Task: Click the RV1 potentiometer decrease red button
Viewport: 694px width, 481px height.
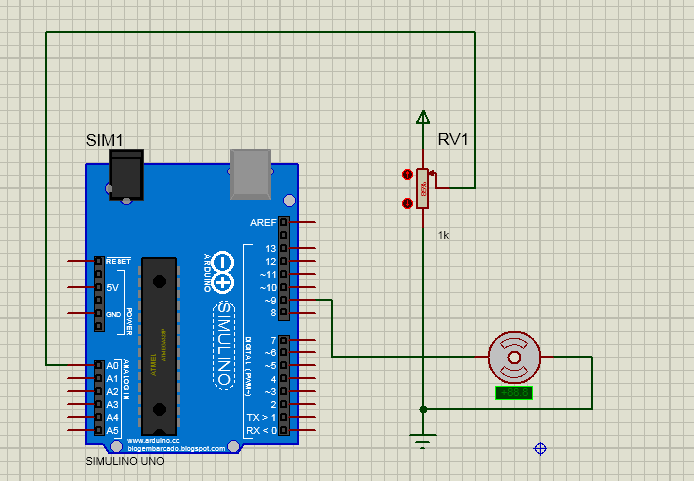Action: [x=407, y=203]
